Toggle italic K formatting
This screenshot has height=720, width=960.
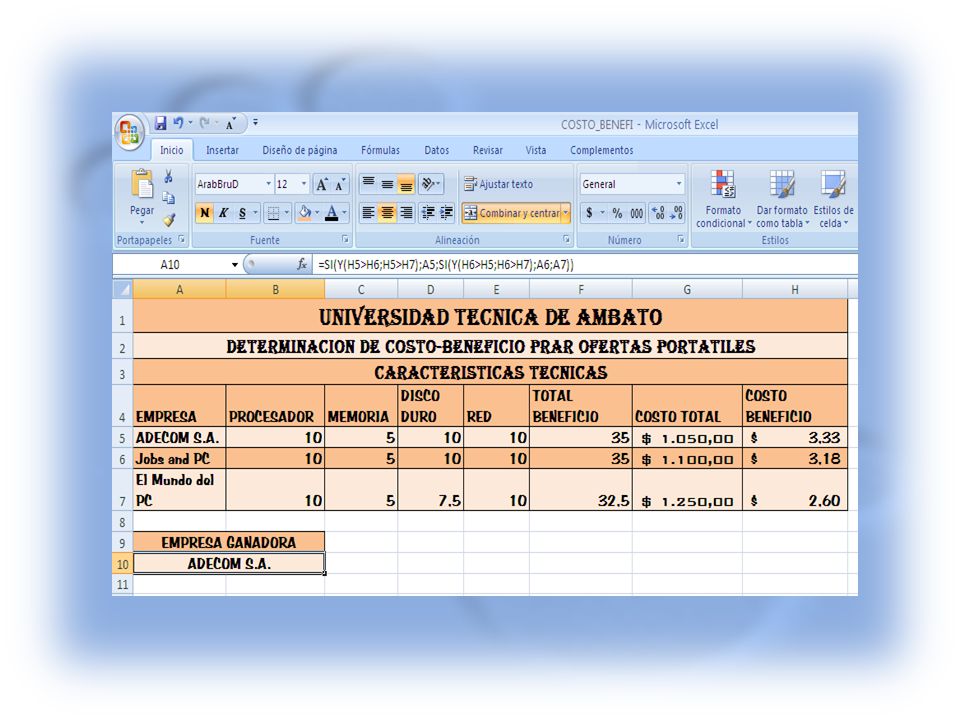(223, 213)
